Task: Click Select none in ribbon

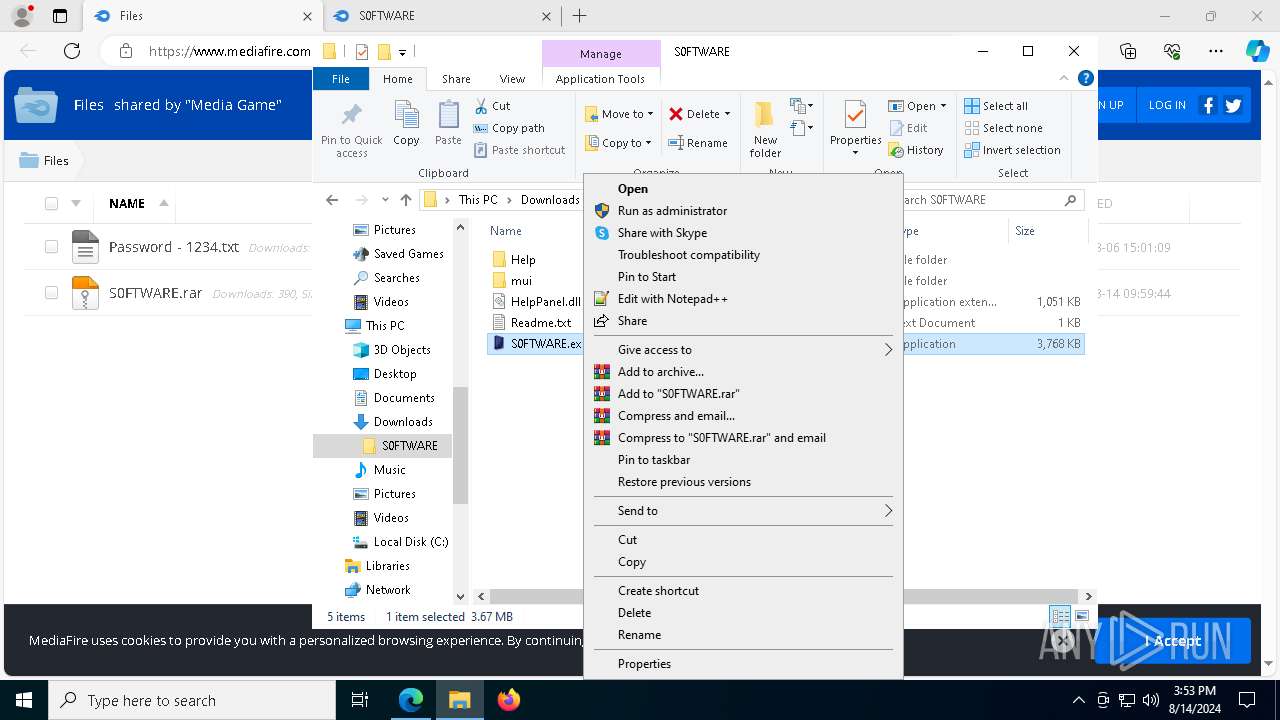Action: pyautogui.click(x=1003, y=128)
